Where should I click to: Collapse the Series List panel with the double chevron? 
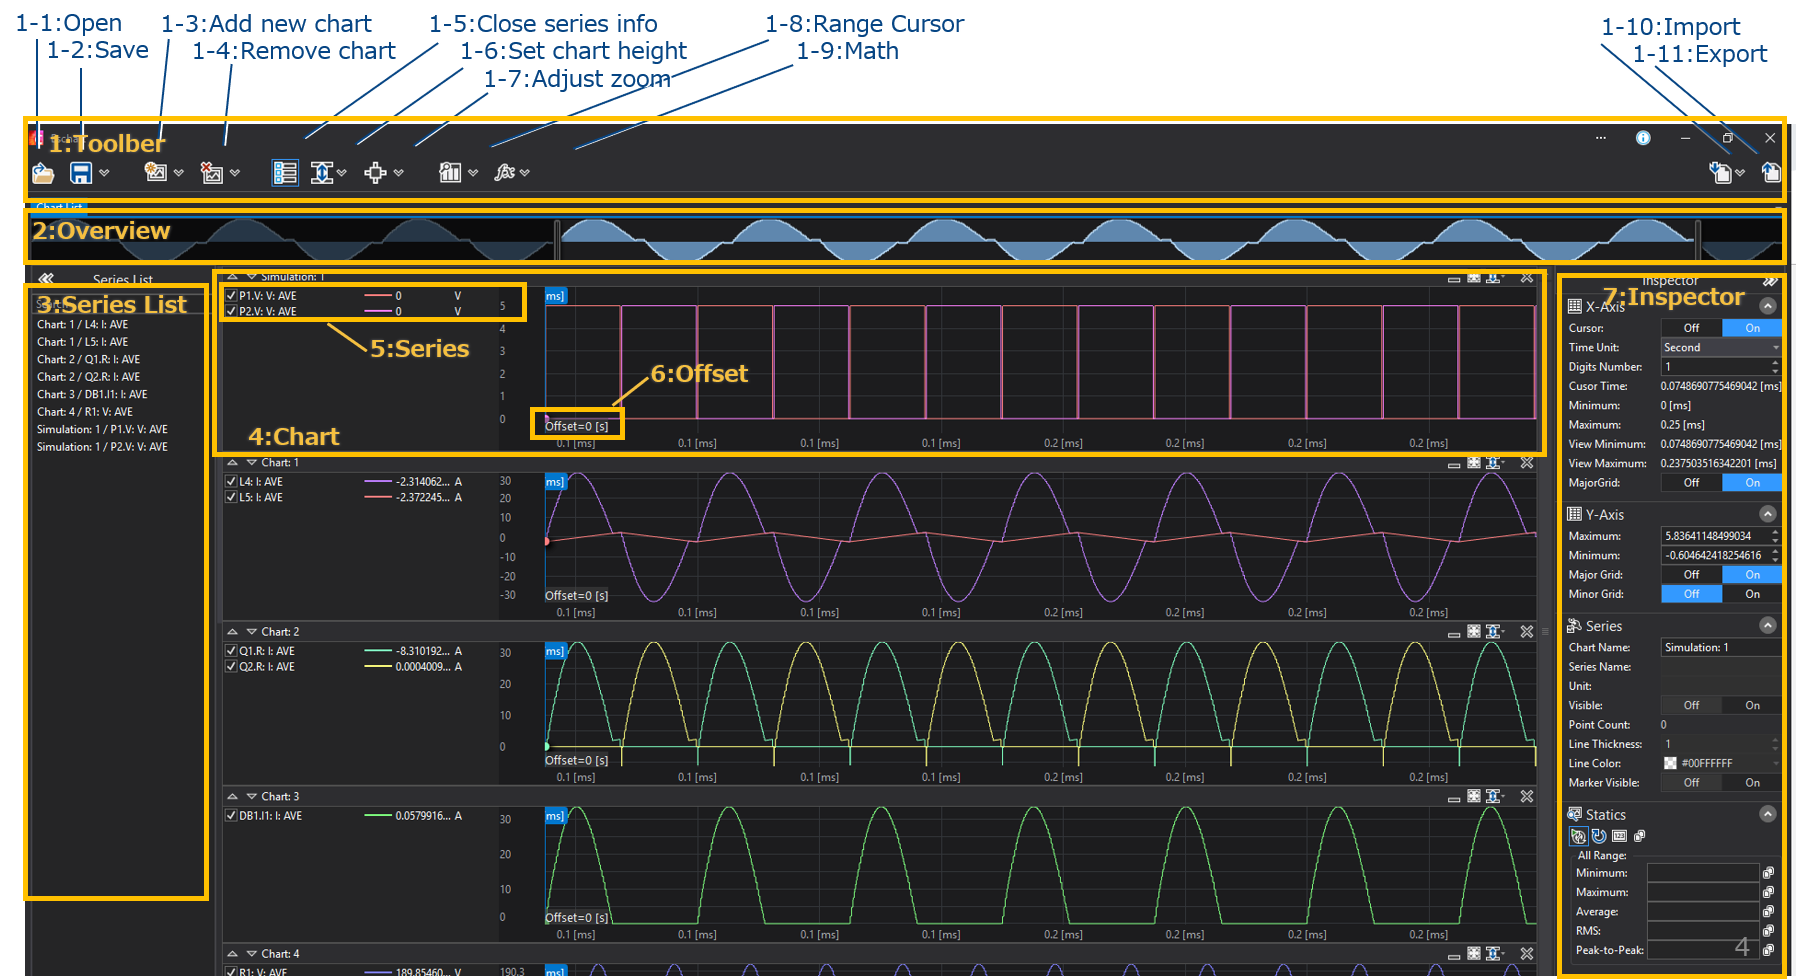(46, 279)
